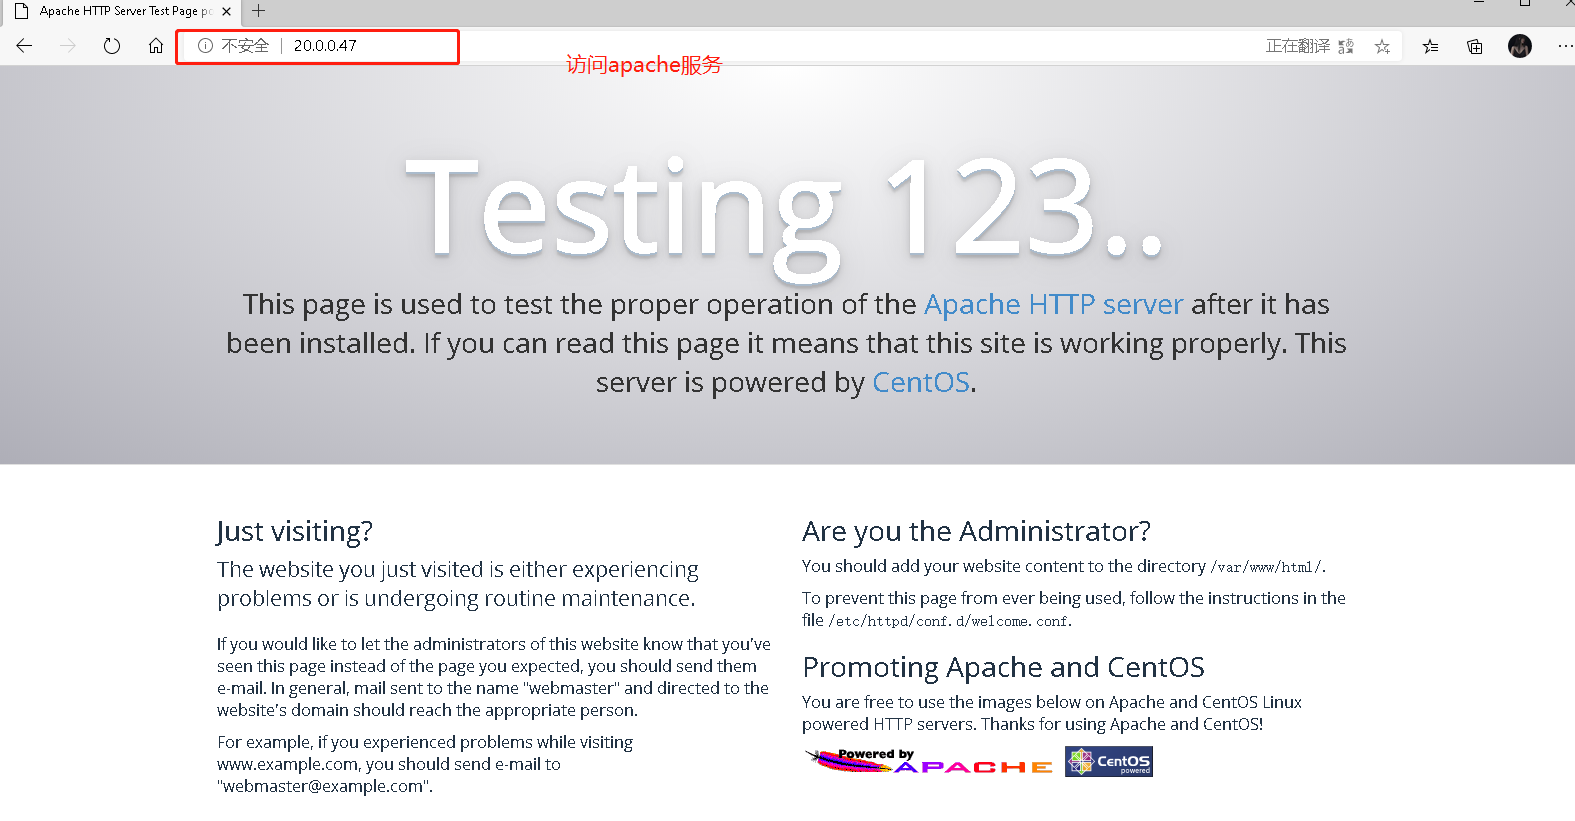Follow the CentOS link
1575x821 pixels.
pos(921,382)
